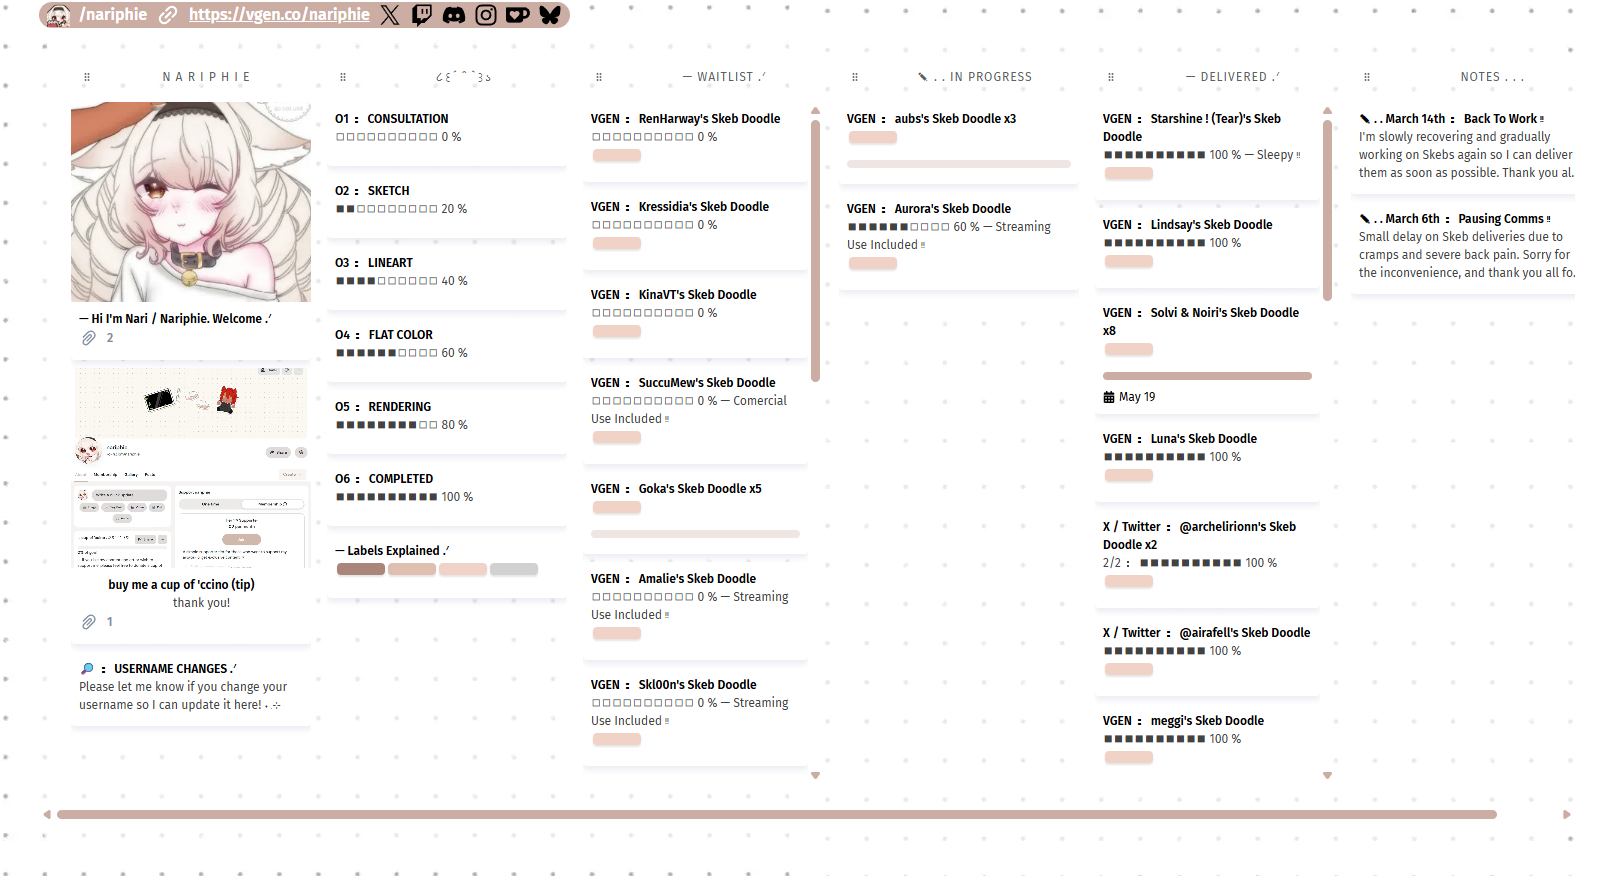Click the light pink label in Labels Explained
Screen dimensions: 1607x876
[x=463, y=569]
